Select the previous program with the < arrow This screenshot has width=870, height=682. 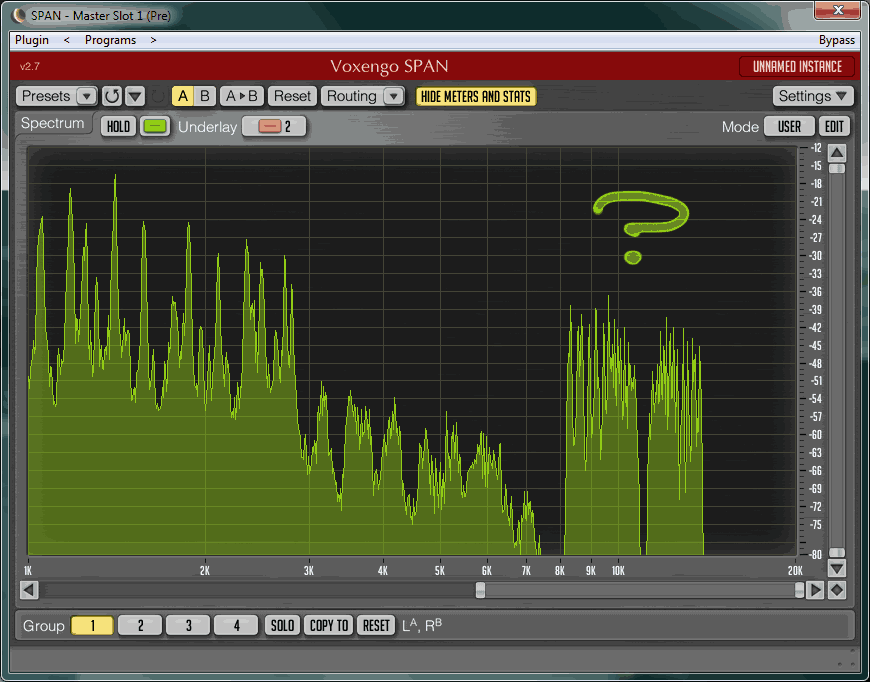[x=67, y=40]
